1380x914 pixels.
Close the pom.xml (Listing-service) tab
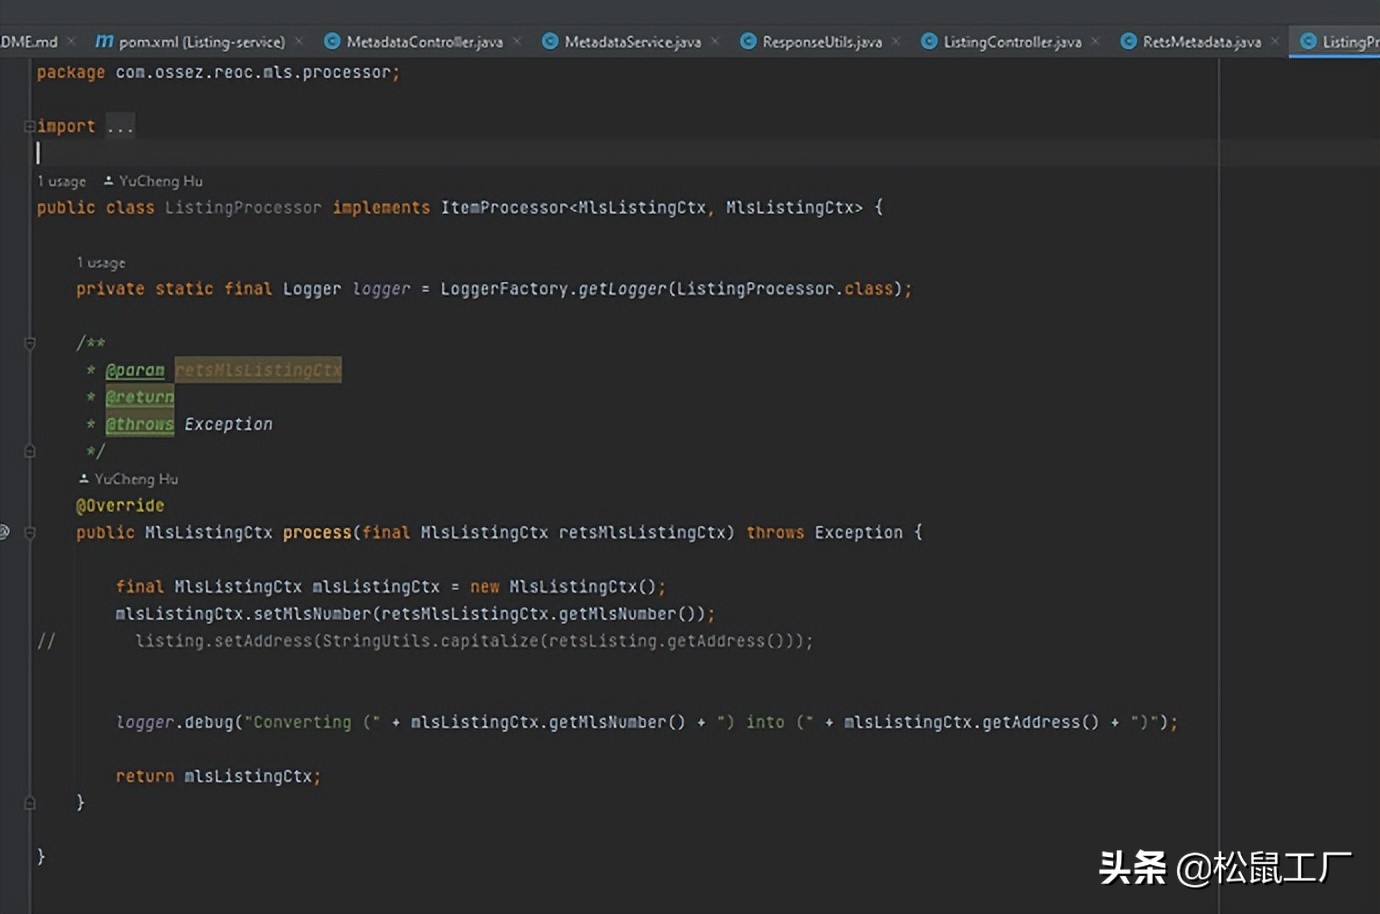299,42
